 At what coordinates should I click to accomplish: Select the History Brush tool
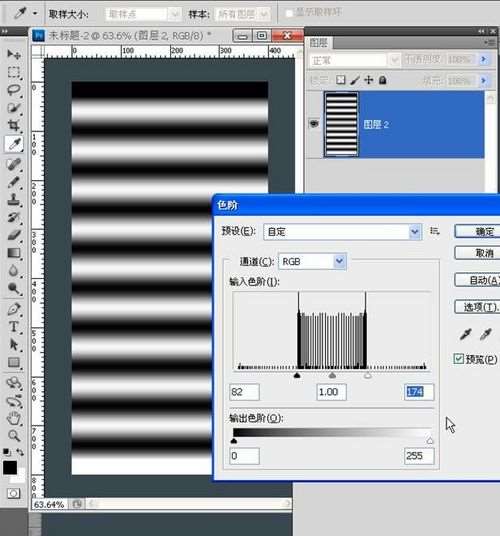pyautogui.click(x=14, y=217)
